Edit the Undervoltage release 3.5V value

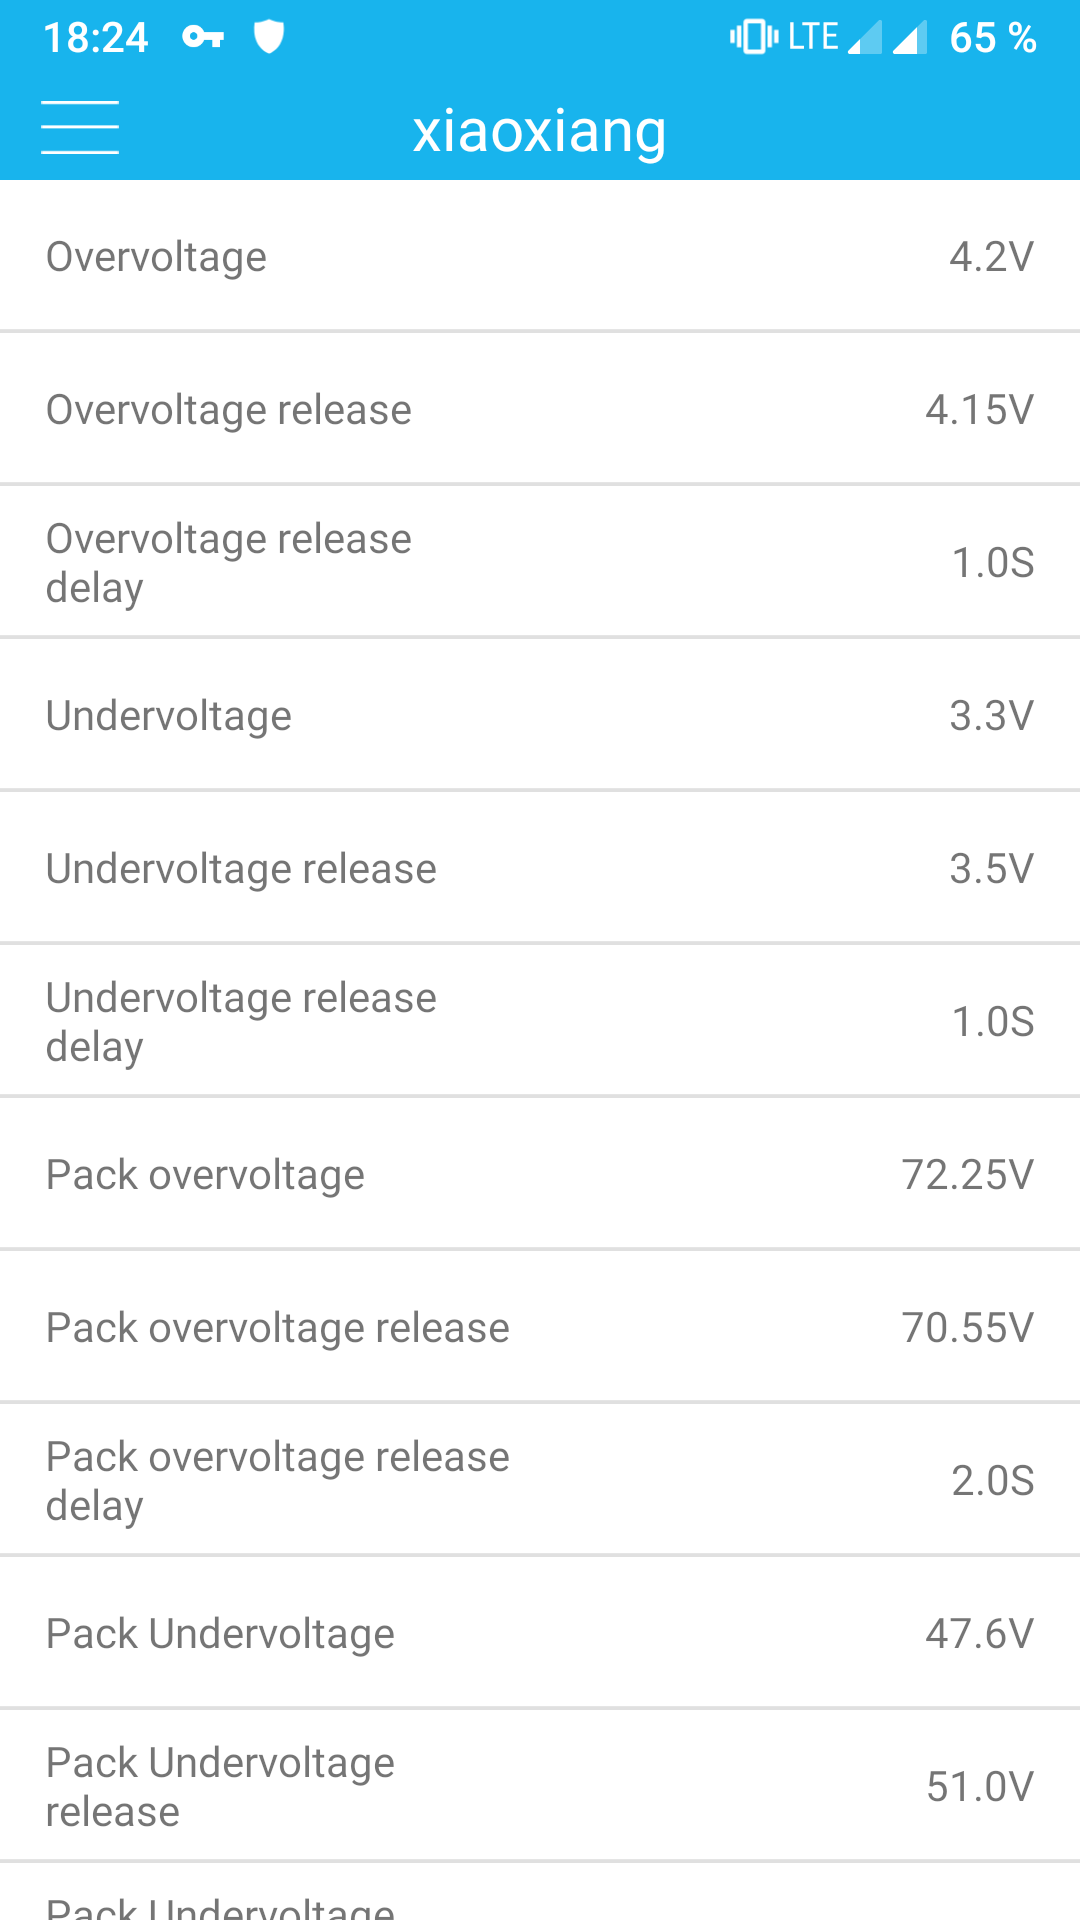coord(991,869)
